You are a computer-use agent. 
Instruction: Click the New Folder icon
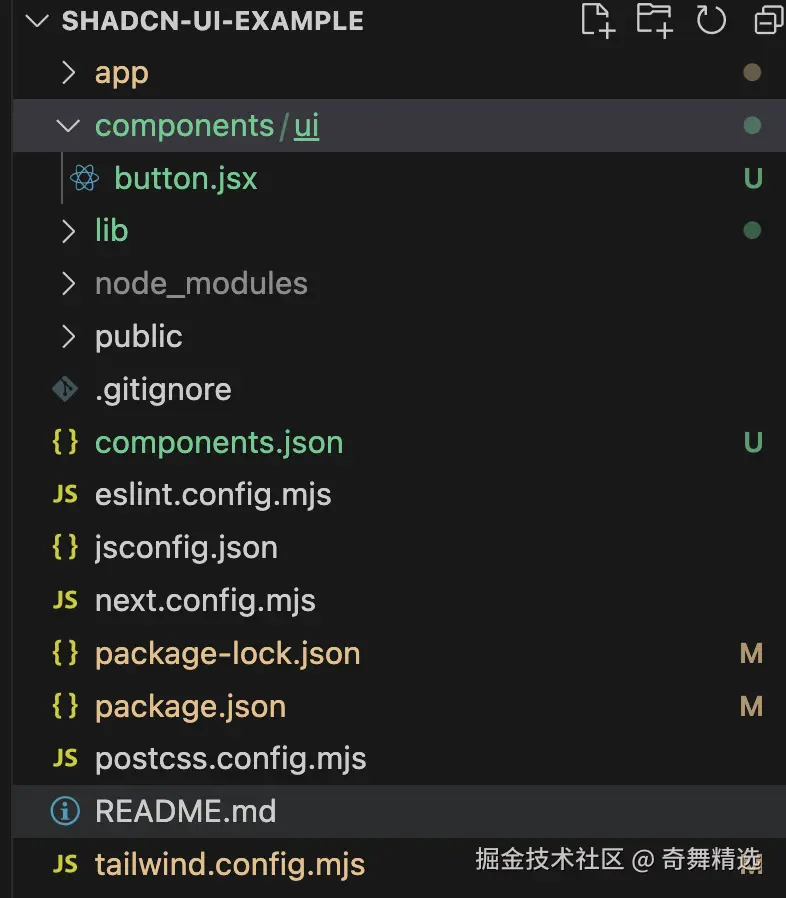pyautogui.click(x=655, y=20)
